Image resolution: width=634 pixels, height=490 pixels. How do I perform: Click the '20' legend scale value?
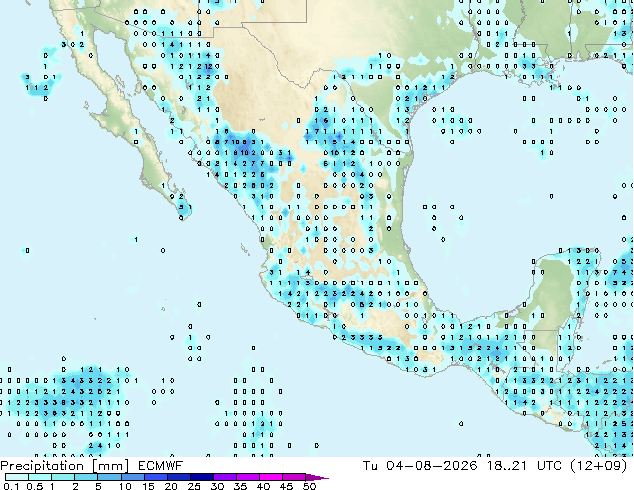click(171, 486)
